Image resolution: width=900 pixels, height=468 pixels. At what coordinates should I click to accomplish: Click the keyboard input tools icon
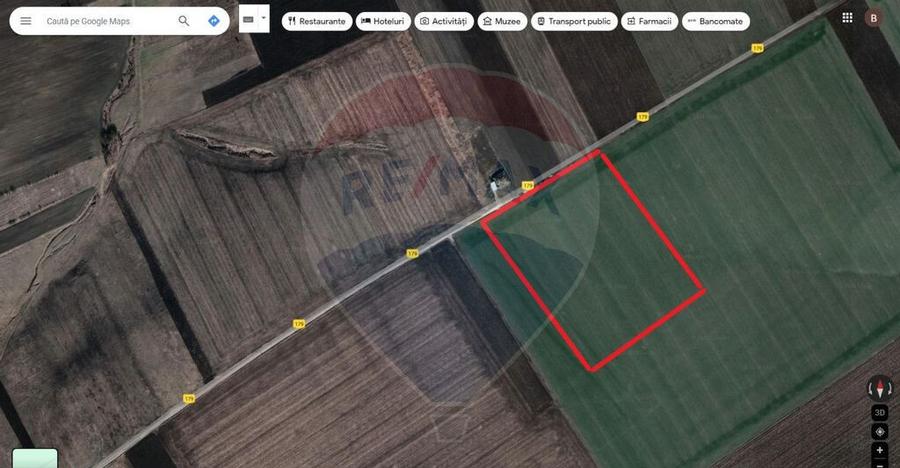249,19
